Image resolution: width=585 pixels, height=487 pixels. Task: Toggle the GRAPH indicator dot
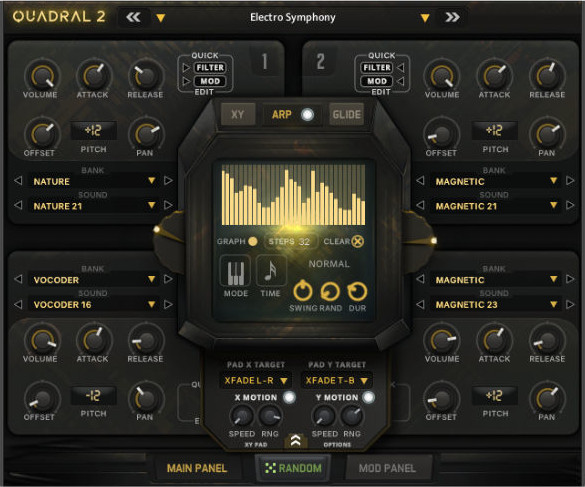[x=253, y=241]
